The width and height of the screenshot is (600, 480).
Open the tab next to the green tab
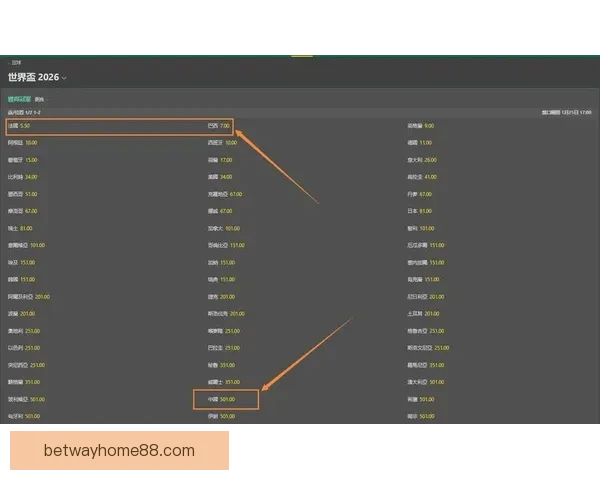(x=39, y=99)
